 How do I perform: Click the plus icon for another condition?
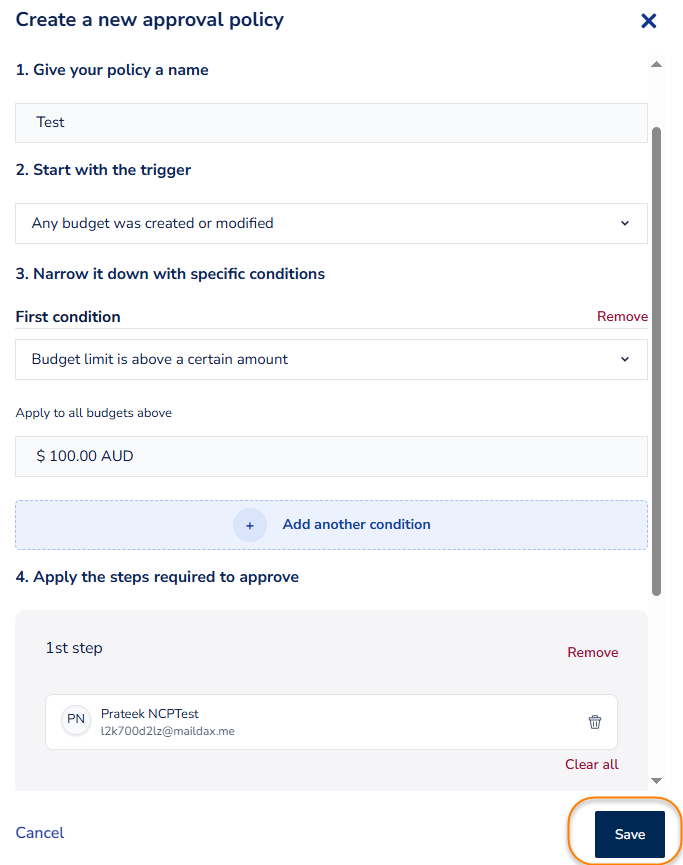pos(250,525)
